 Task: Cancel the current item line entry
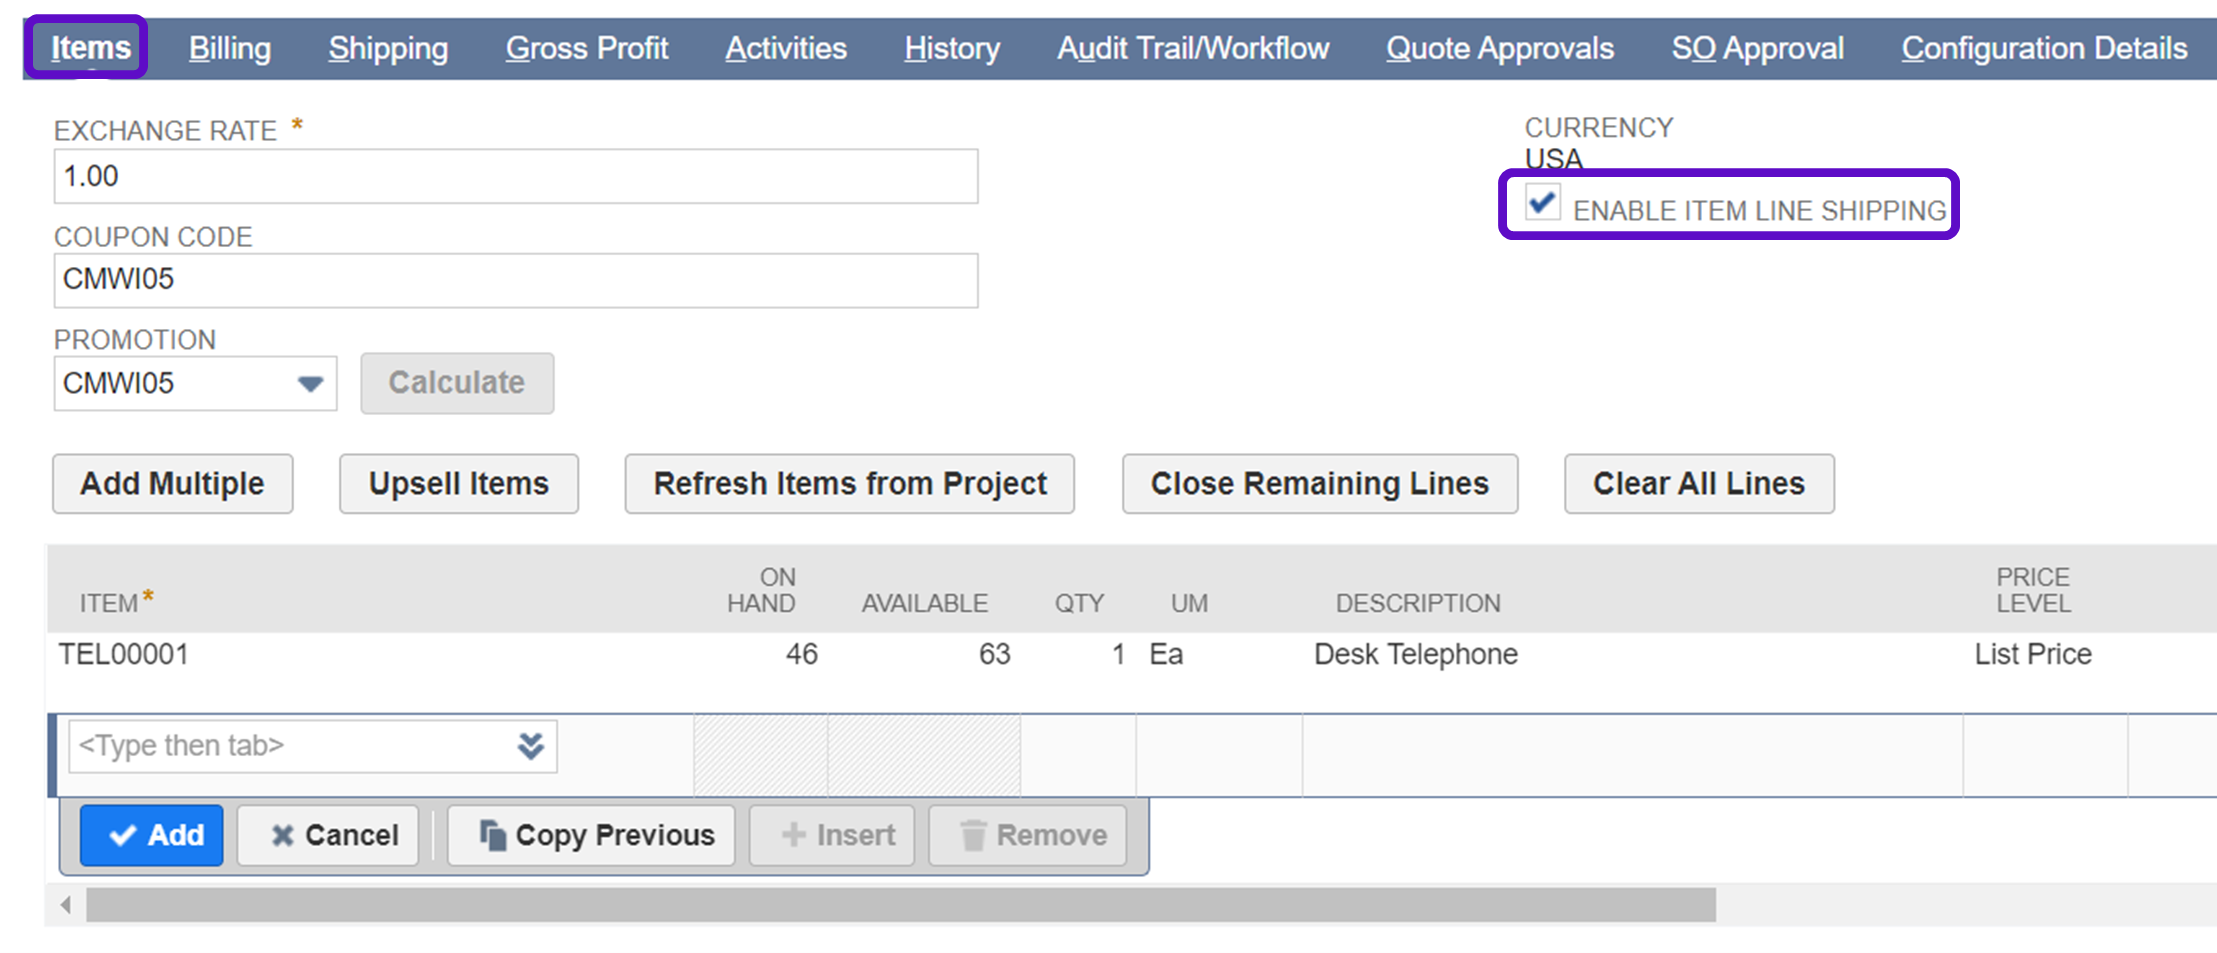[x=328, y=835]
